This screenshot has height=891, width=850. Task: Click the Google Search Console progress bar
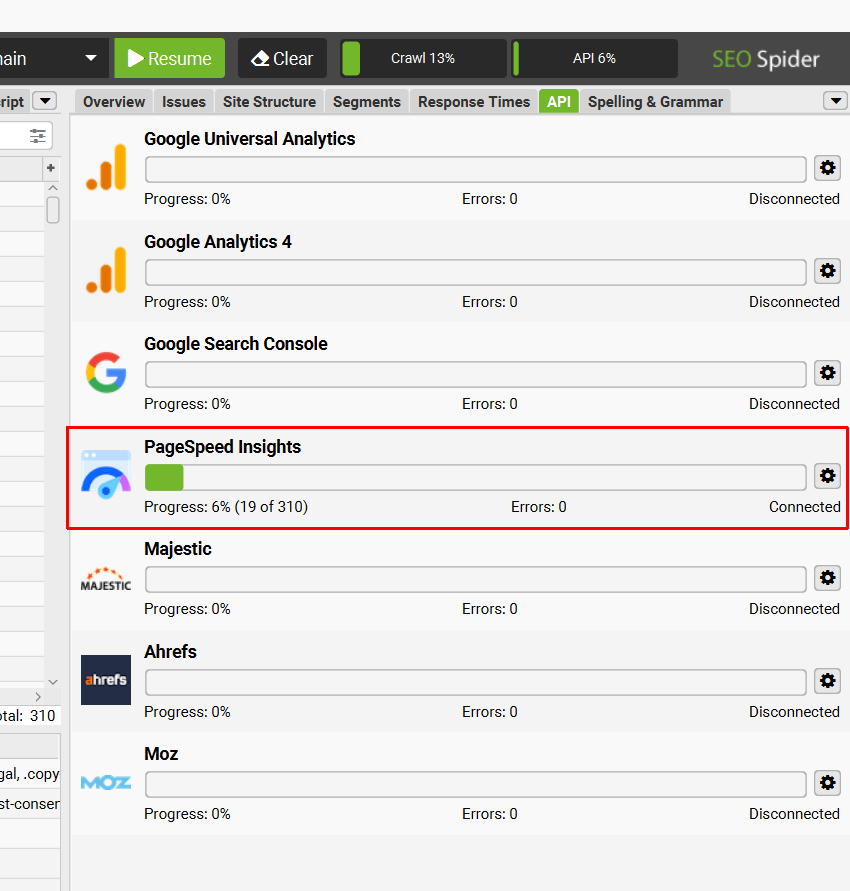tap(476, 374)
